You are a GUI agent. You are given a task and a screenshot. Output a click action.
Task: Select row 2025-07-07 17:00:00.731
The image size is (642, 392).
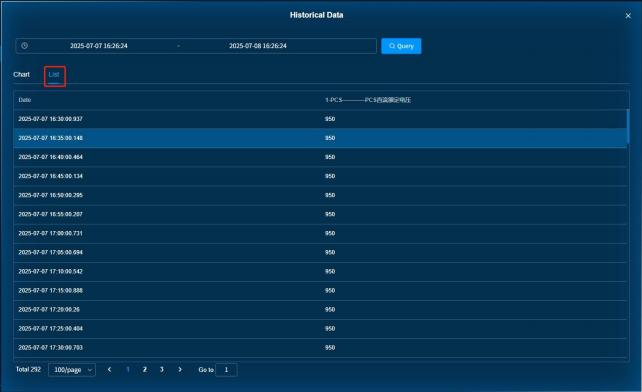click(320, 233)
